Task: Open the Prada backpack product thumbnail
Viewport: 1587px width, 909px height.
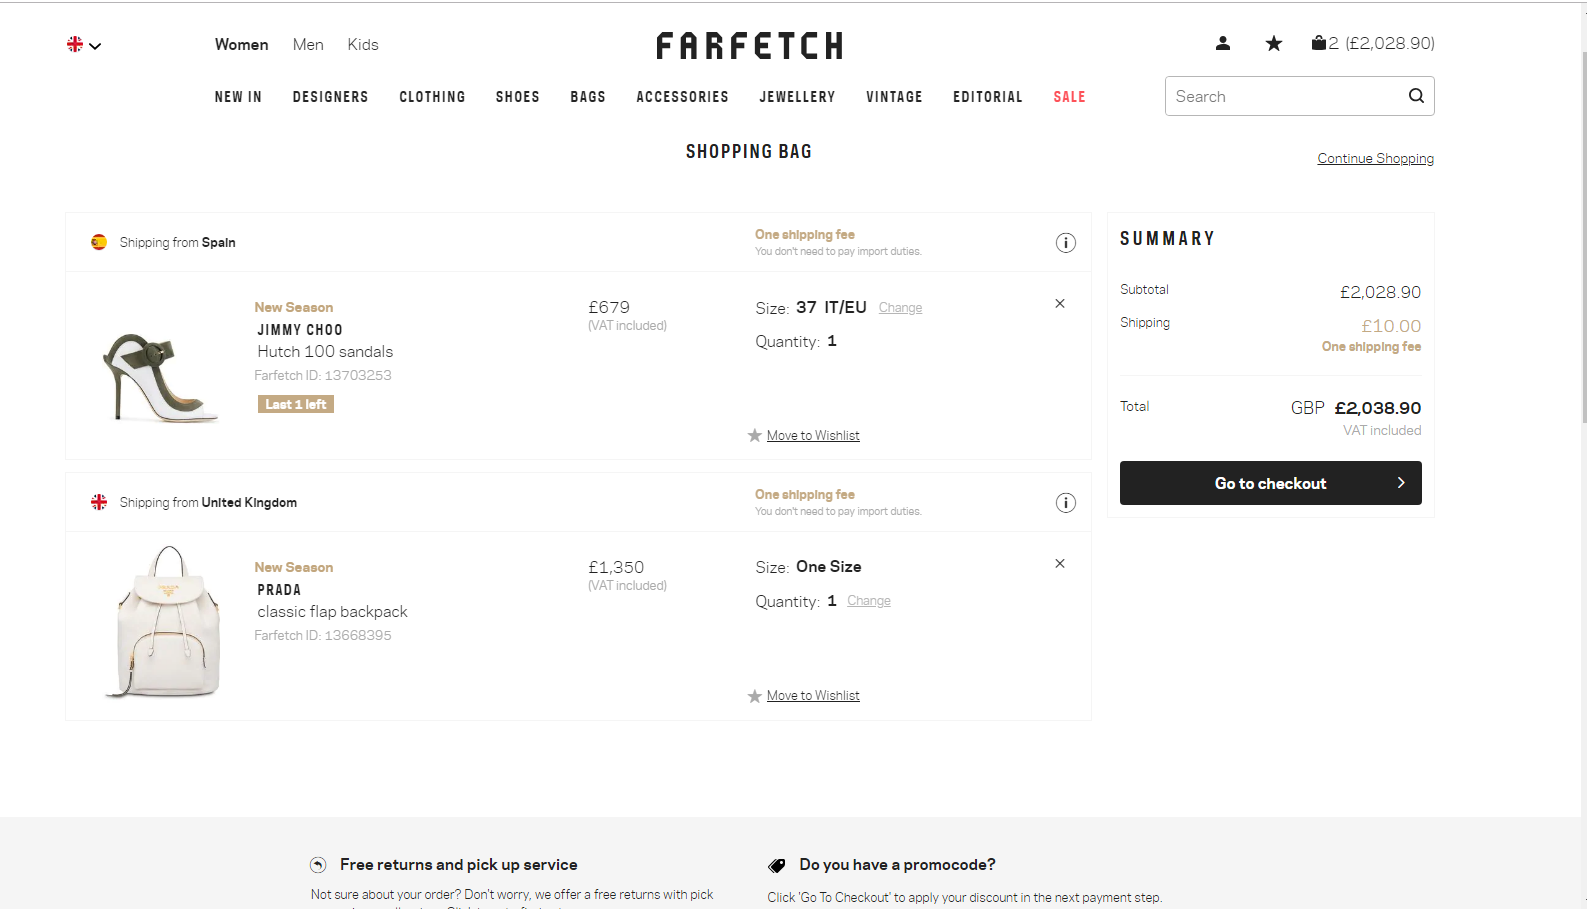Action: tap(165, 622)
